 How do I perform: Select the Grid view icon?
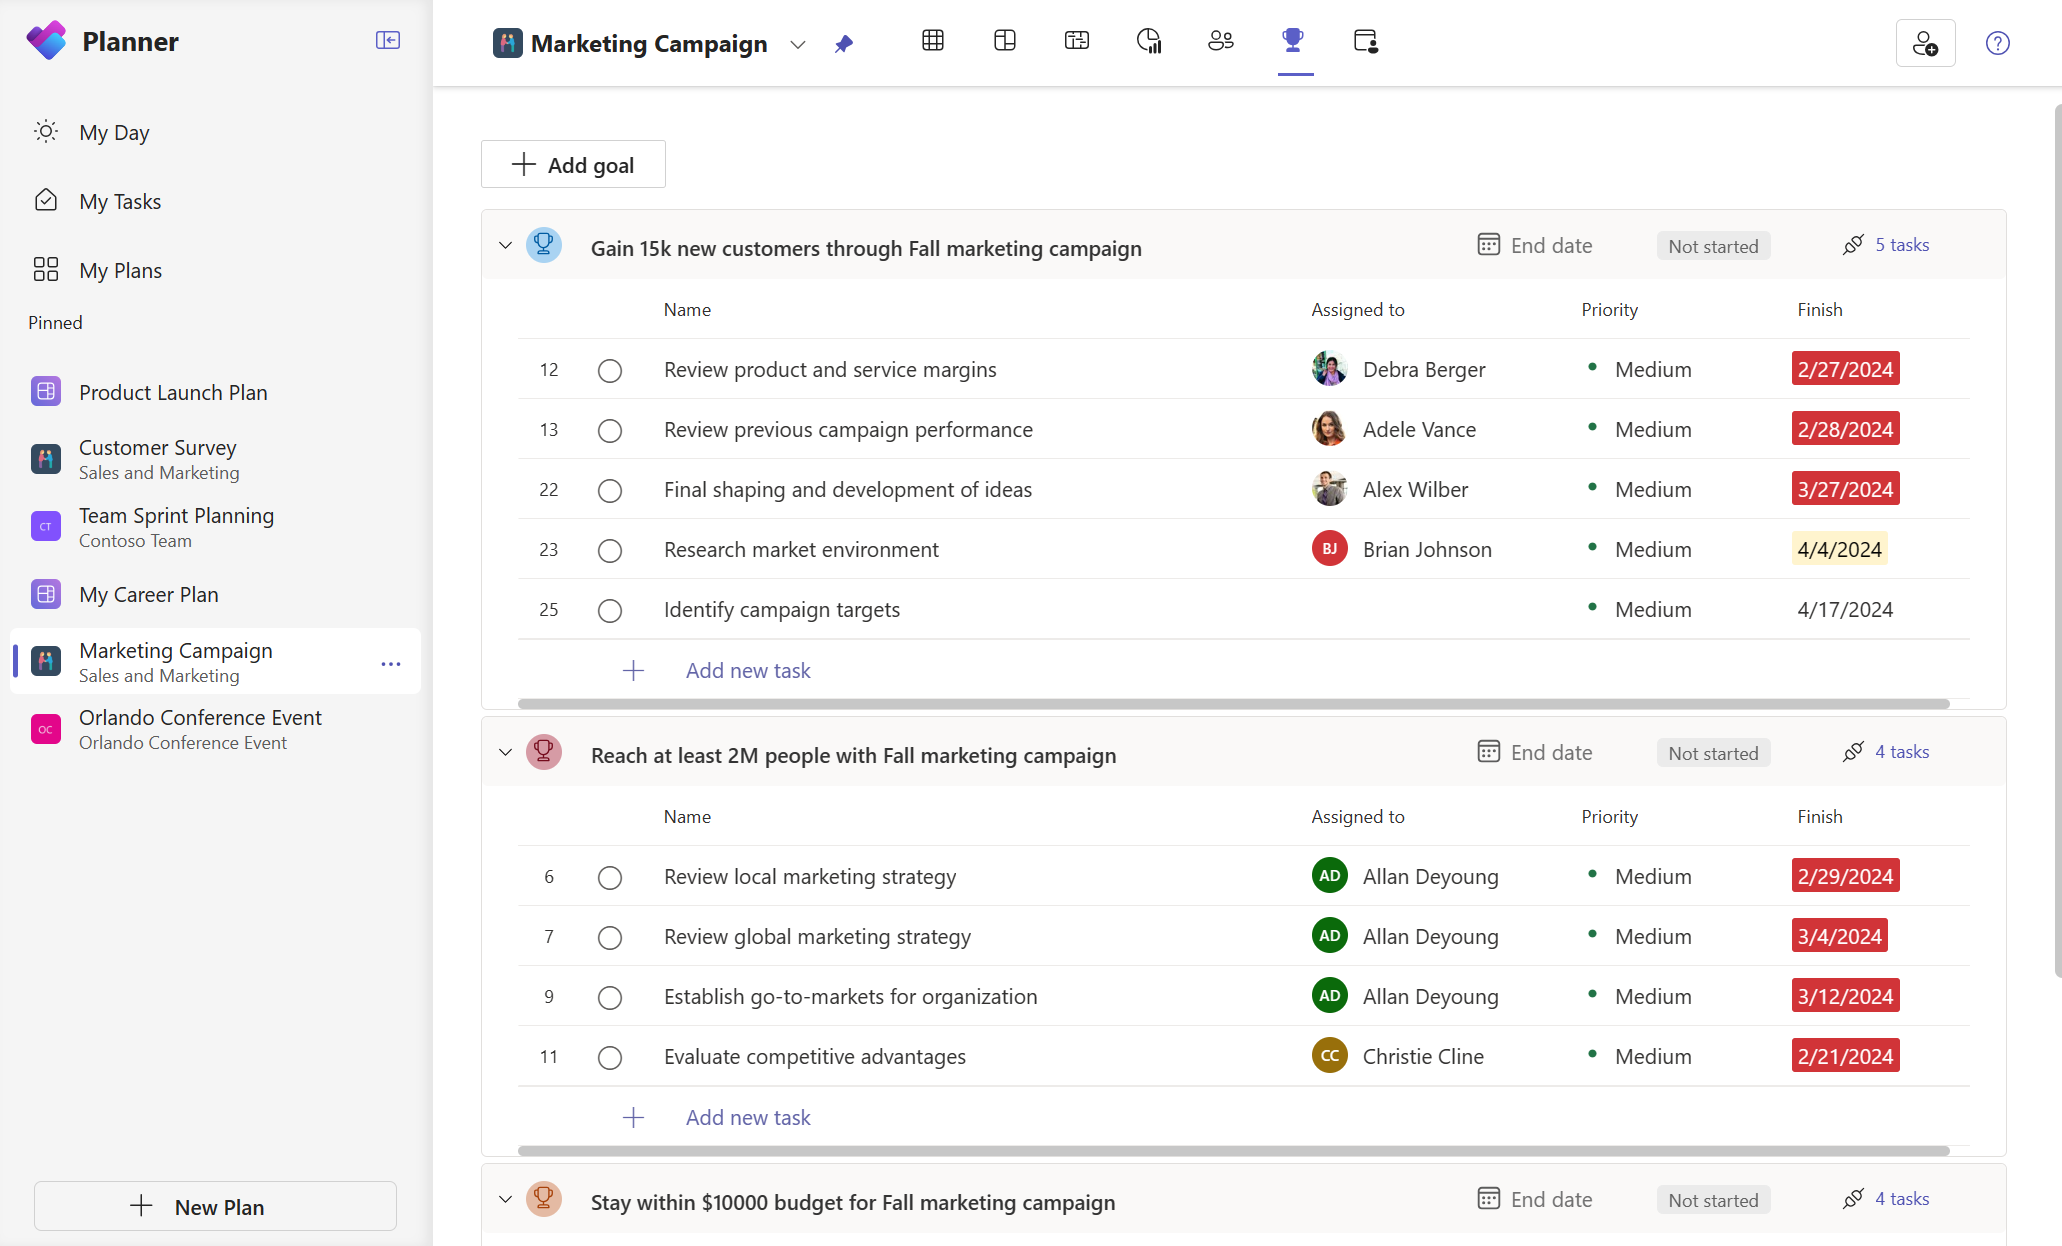tap(934, 41)
